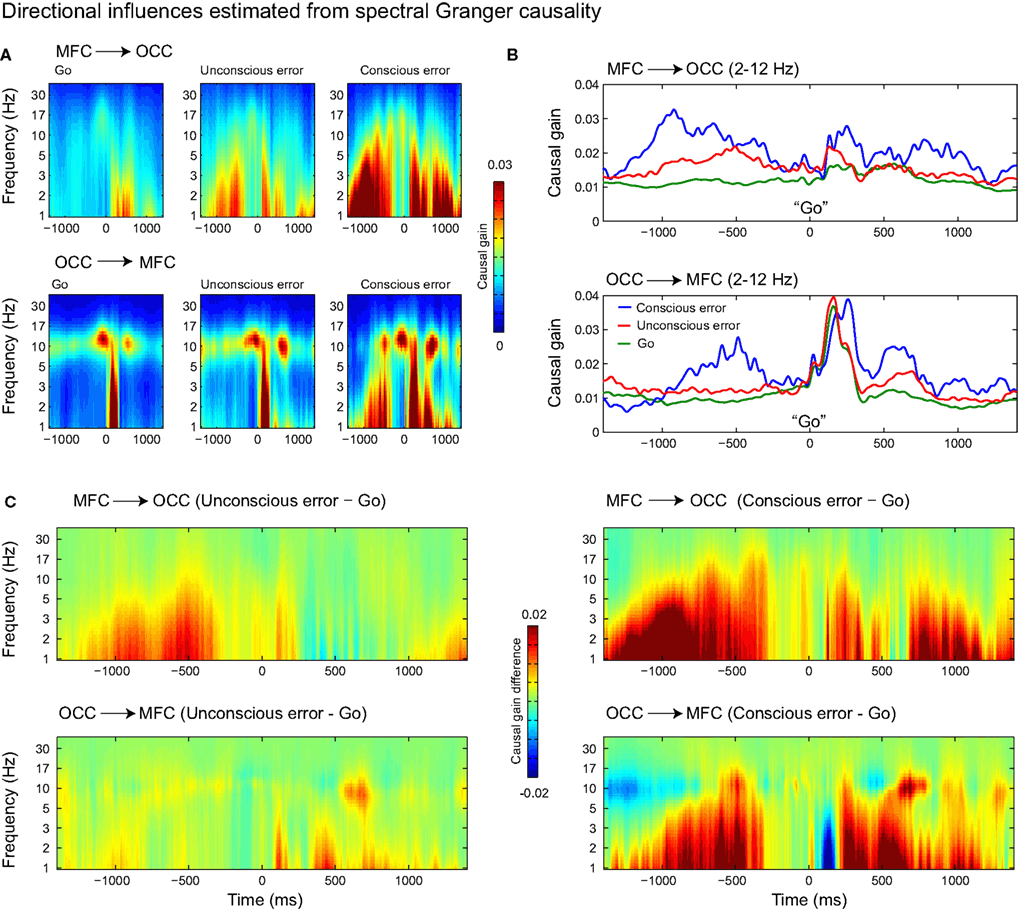Image resolution: width=1019 pixels, height=911 pixels.
Task: Click the OCC to MFC Conscious error heatmap
Action: click(404, 361)
